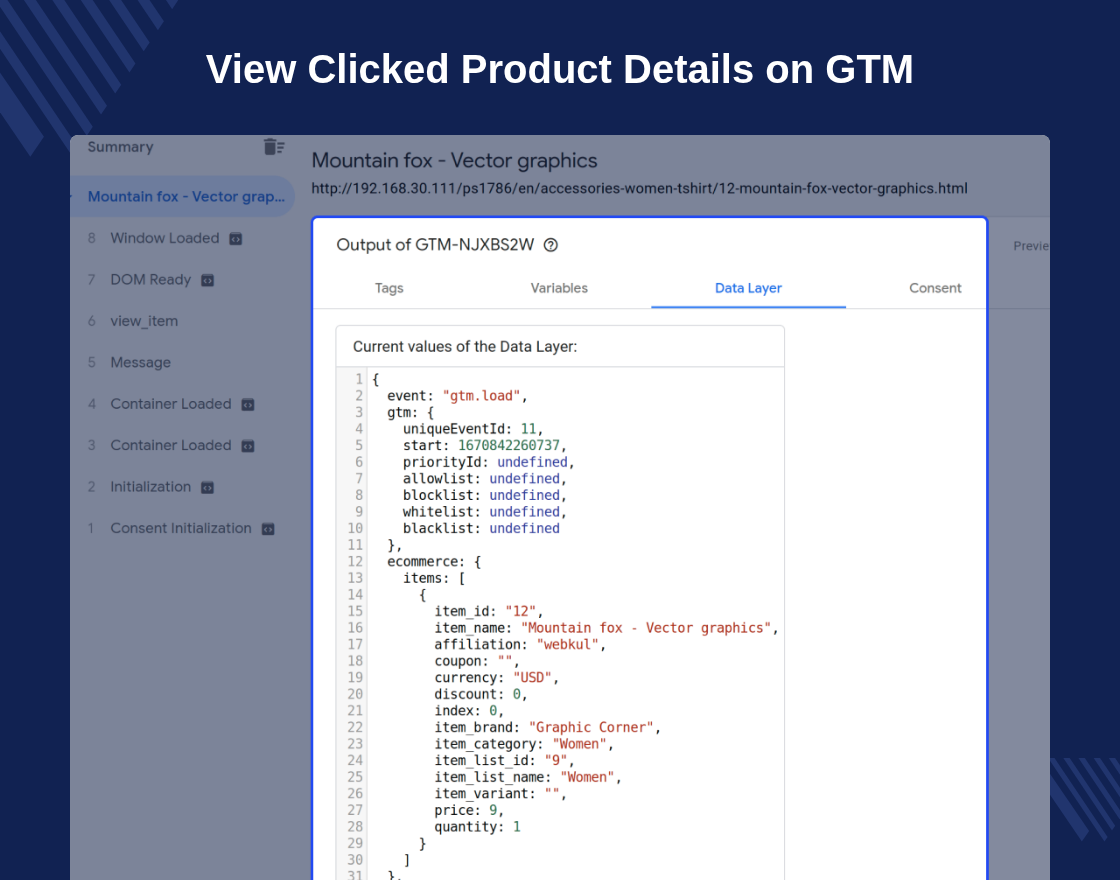Click the uniqueEventId value 11

pyautogui.click(x=529, y=429)
